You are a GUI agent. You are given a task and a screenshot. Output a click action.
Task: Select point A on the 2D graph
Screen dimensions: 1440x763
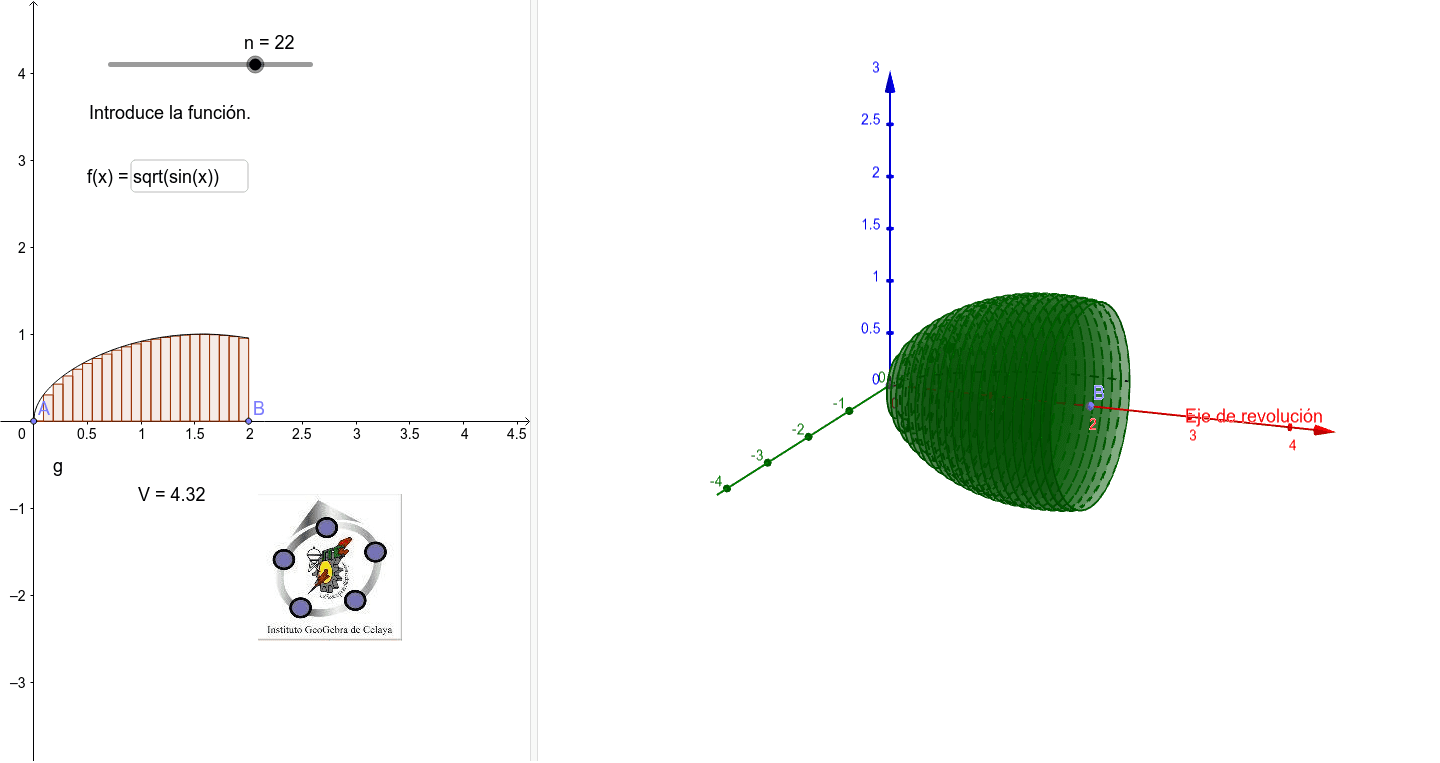[x=34, y=421]
